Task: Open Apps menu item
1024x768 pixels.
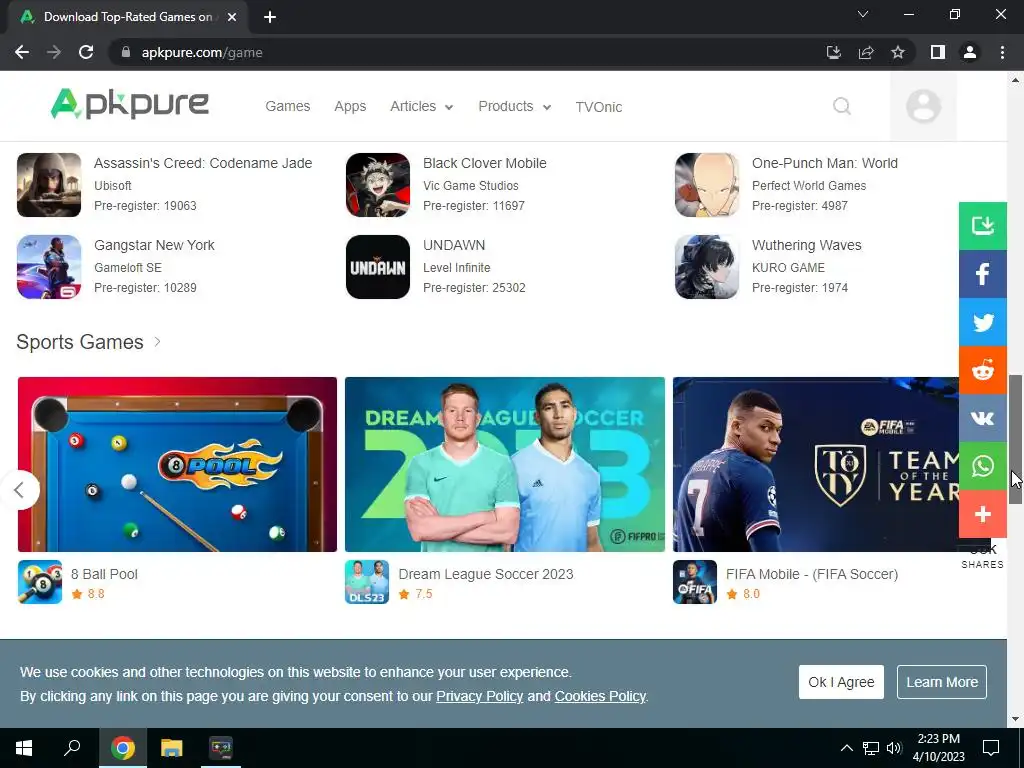Action: pyautogui.click(x=350, y=106)
